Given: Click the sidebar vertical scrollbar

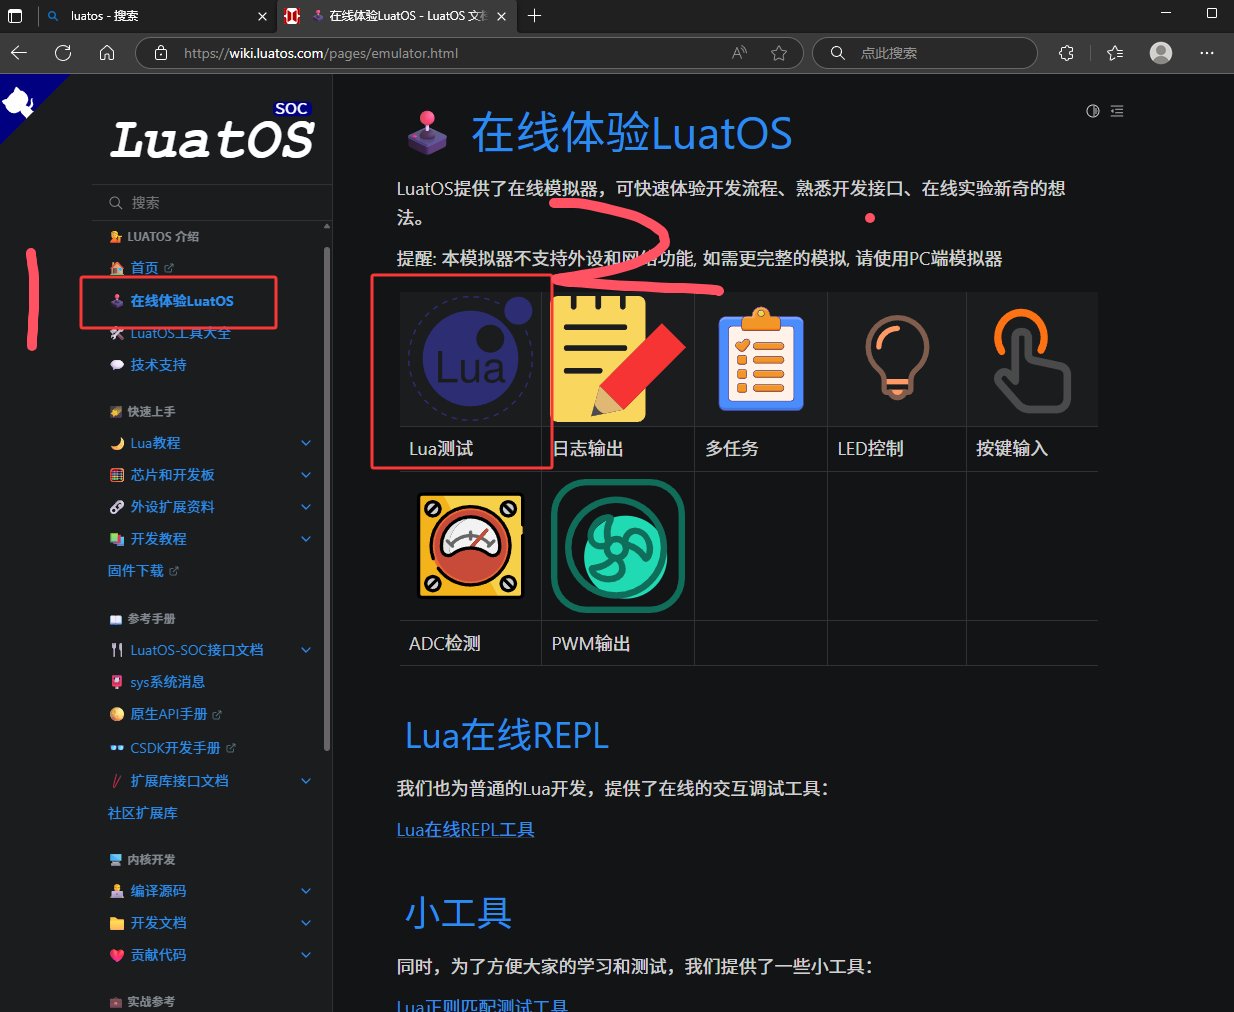Looking at the screenshot, I should (x=327, y=498).
